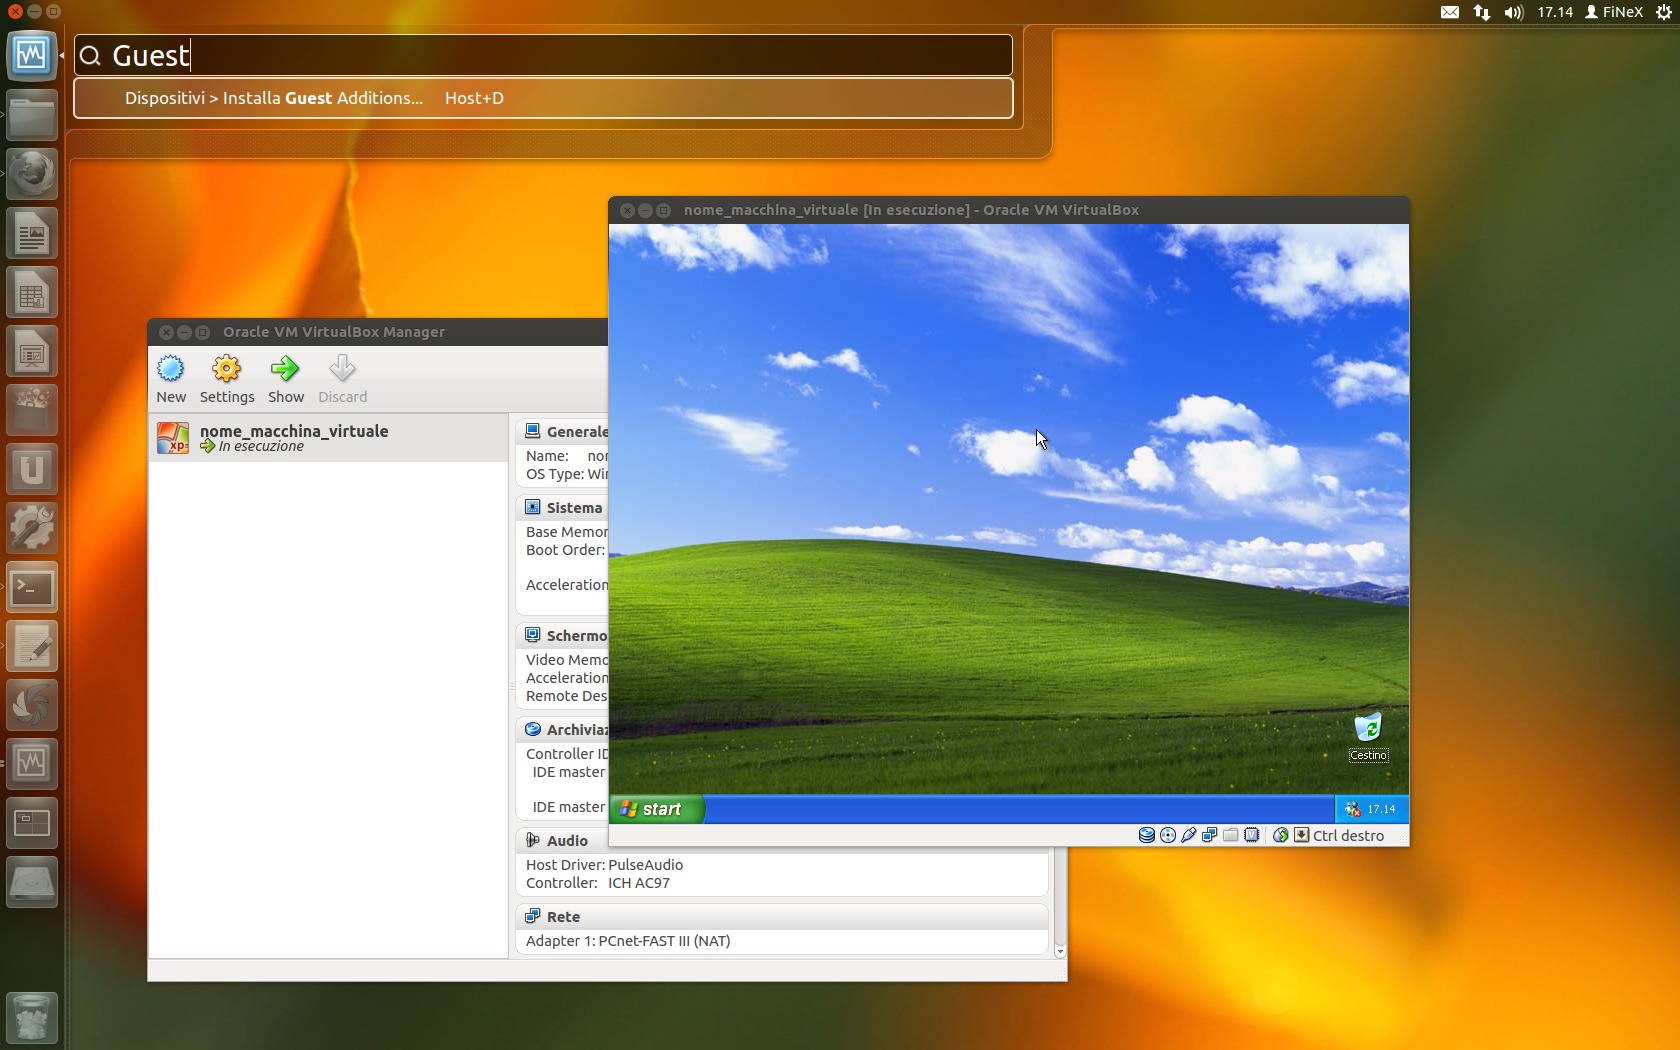
Task: Open the sound volume indicator menu
Action: [x=1514, y=12]
